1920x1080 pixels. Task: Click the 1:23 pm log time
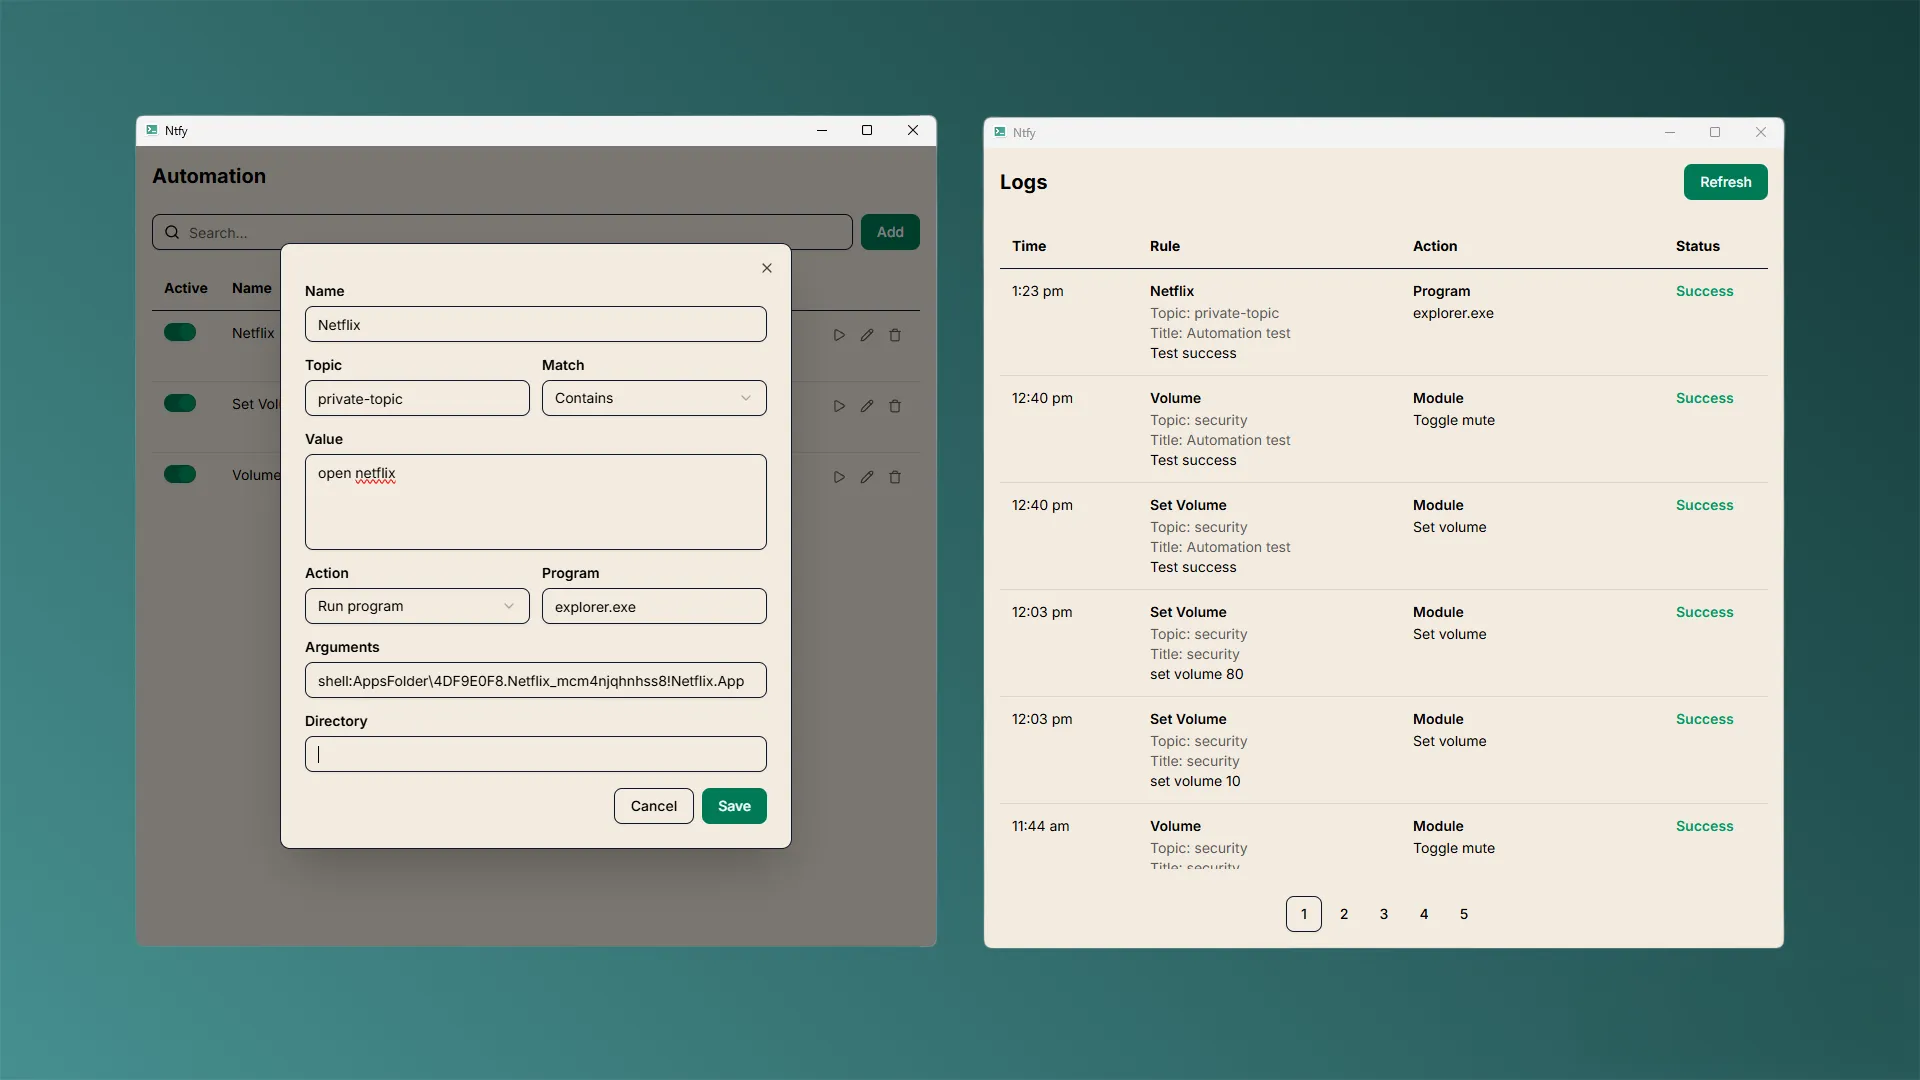(1038, 291)
